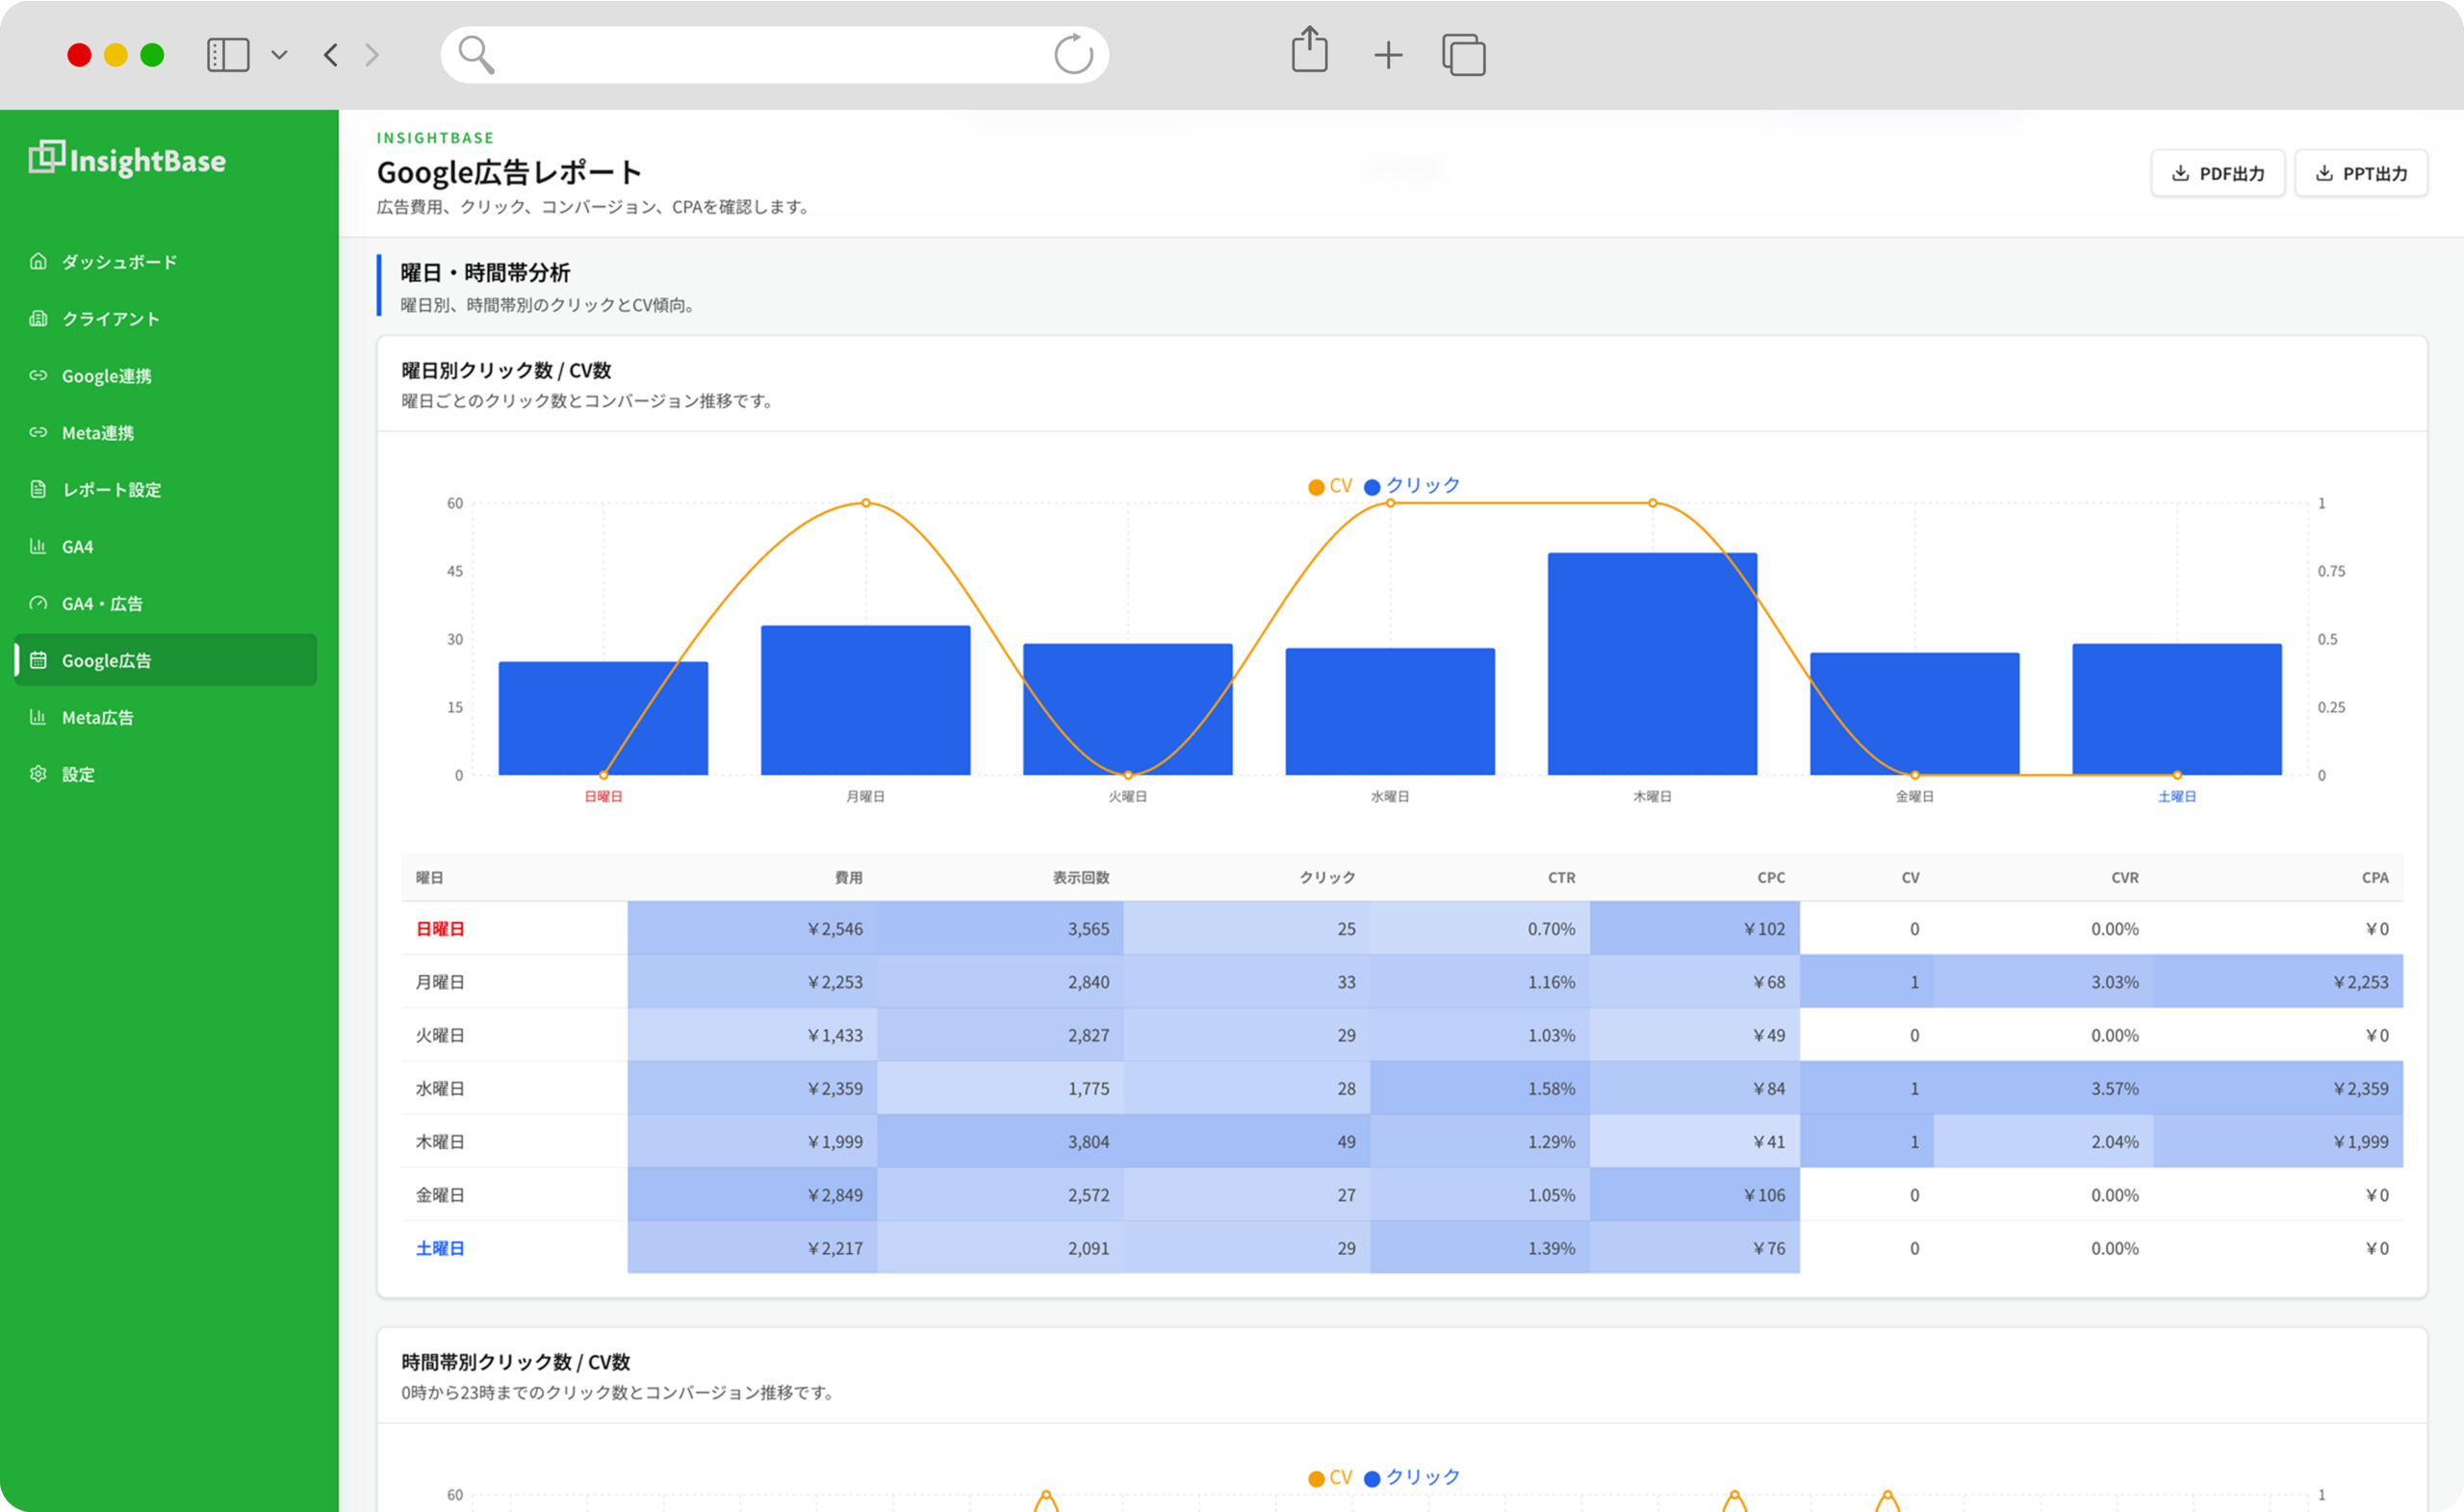Click the 土曜日 row label in table
This screenshot has width=2464, height=1512.
(440, 1248)
